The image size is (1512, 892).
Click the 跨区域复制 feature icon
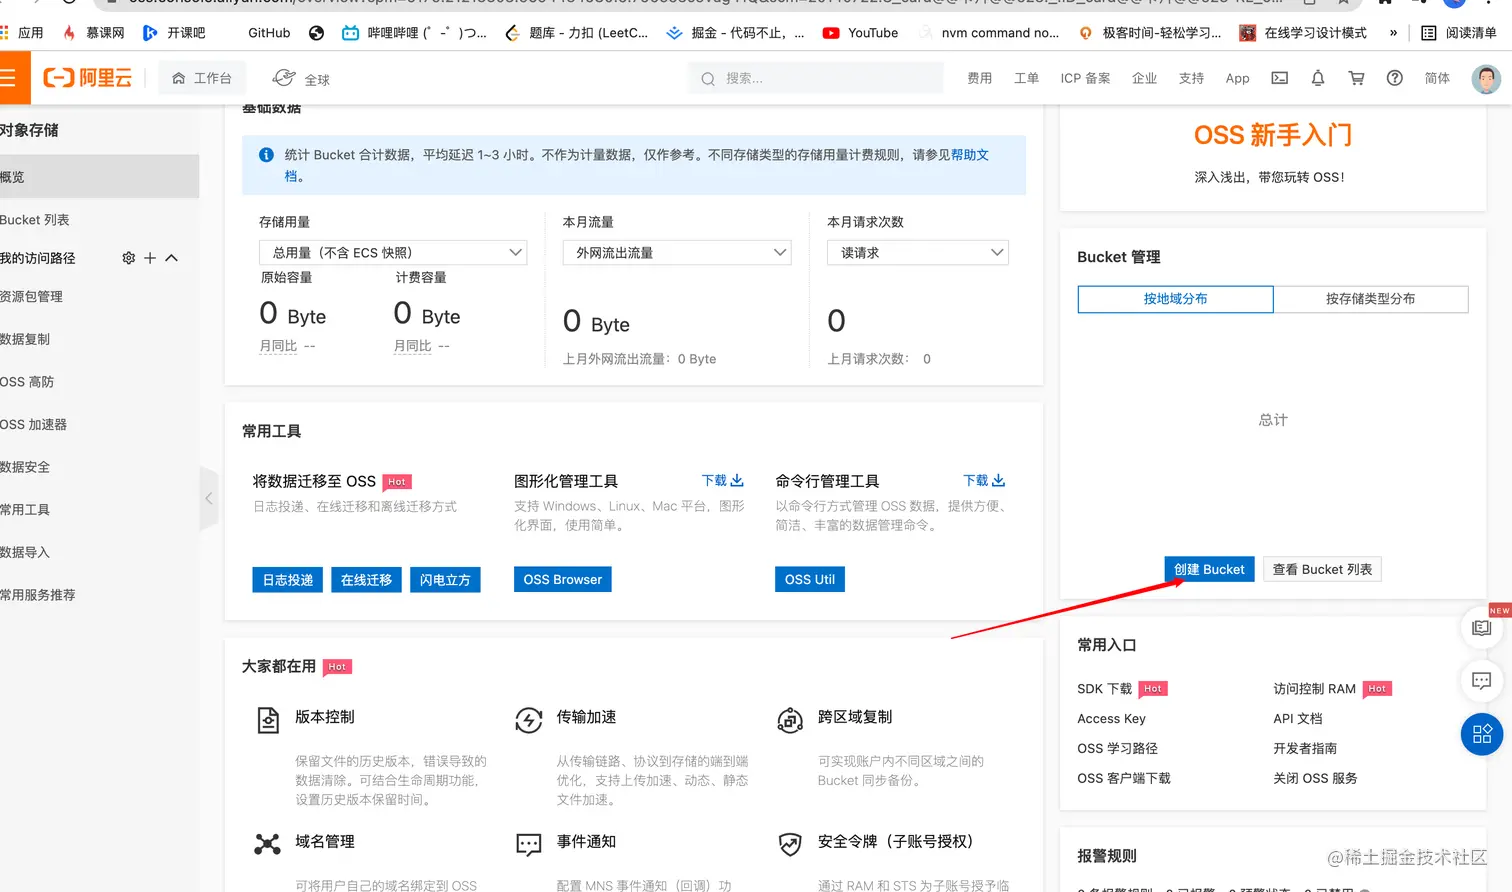(790, 720)
